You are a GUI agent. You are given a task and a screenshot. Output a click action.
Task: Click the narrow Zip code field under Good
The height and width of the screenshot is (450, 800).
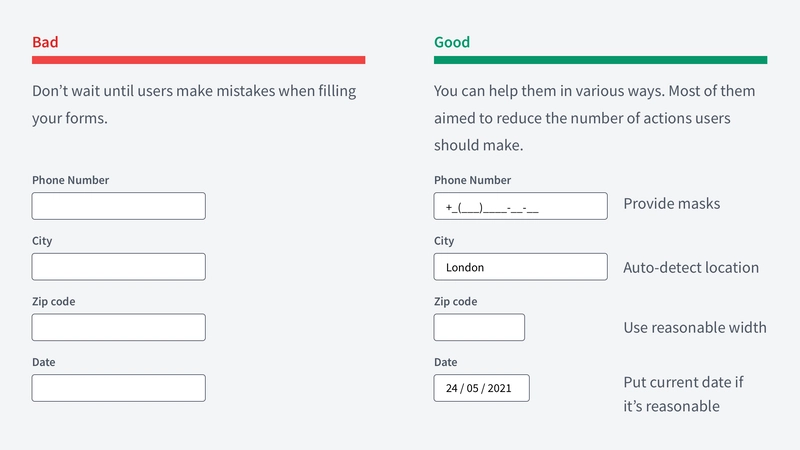pyautogui.click(x=479, y=328)
